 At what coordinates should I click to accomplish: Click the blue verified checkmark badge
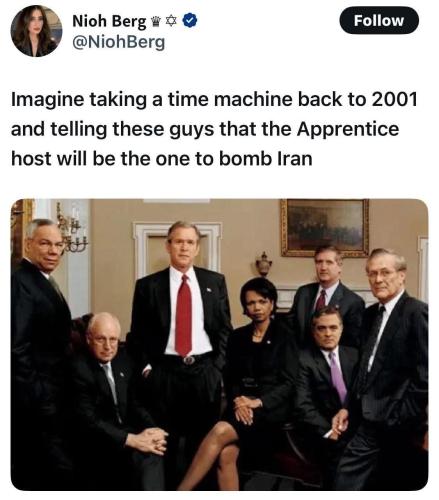tap(190, 21)
